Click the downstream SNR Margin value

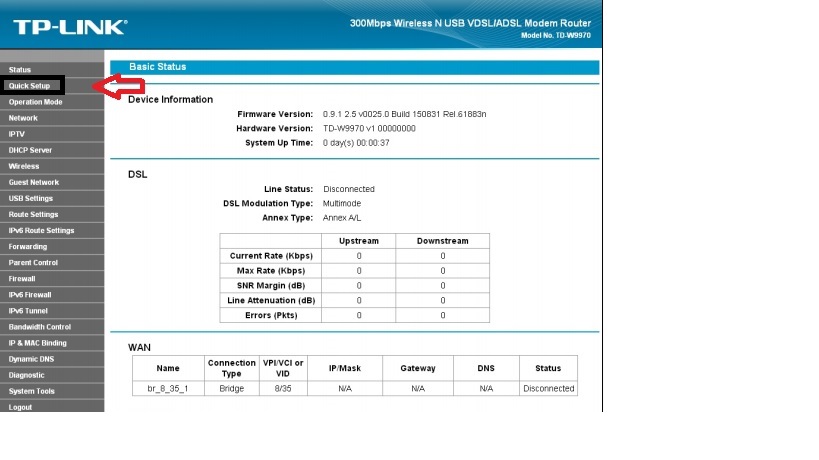click(x=442, y=286)
